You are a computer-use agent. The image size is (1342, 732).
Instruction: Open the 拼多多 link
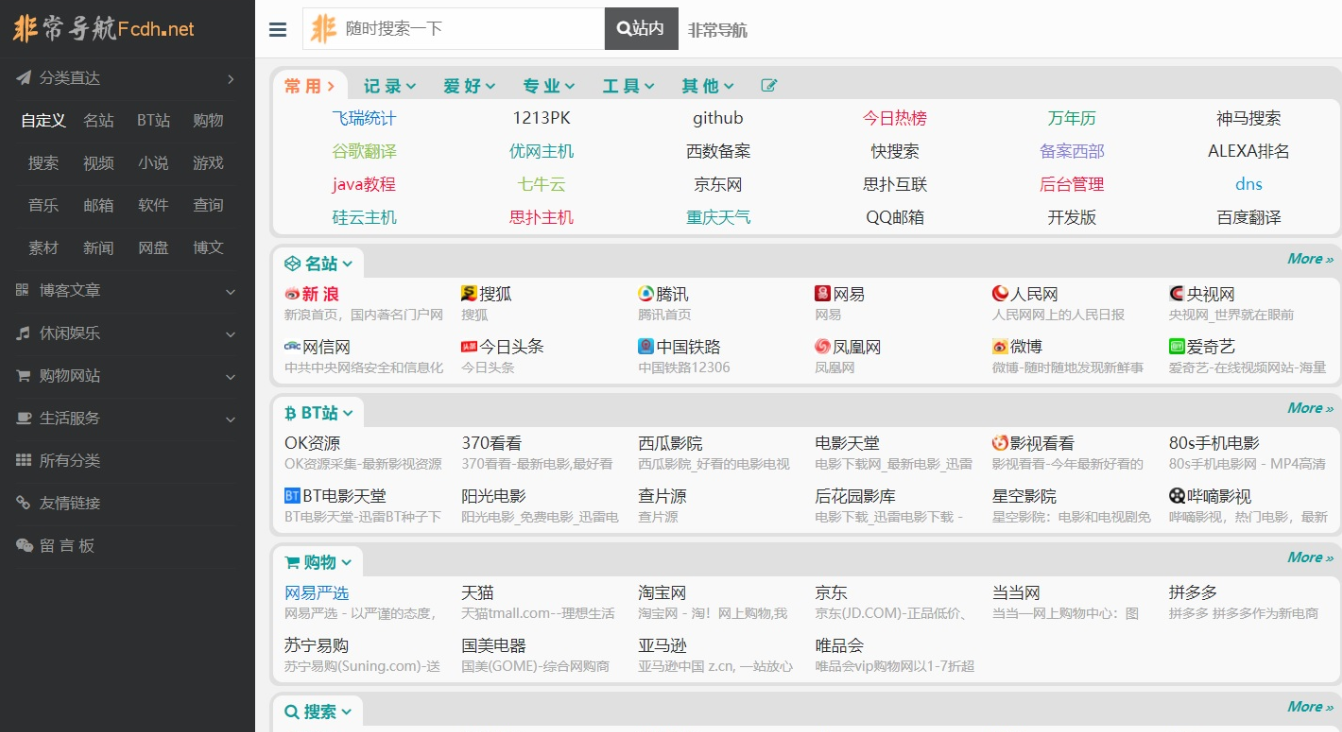[x=1193, y=593]
